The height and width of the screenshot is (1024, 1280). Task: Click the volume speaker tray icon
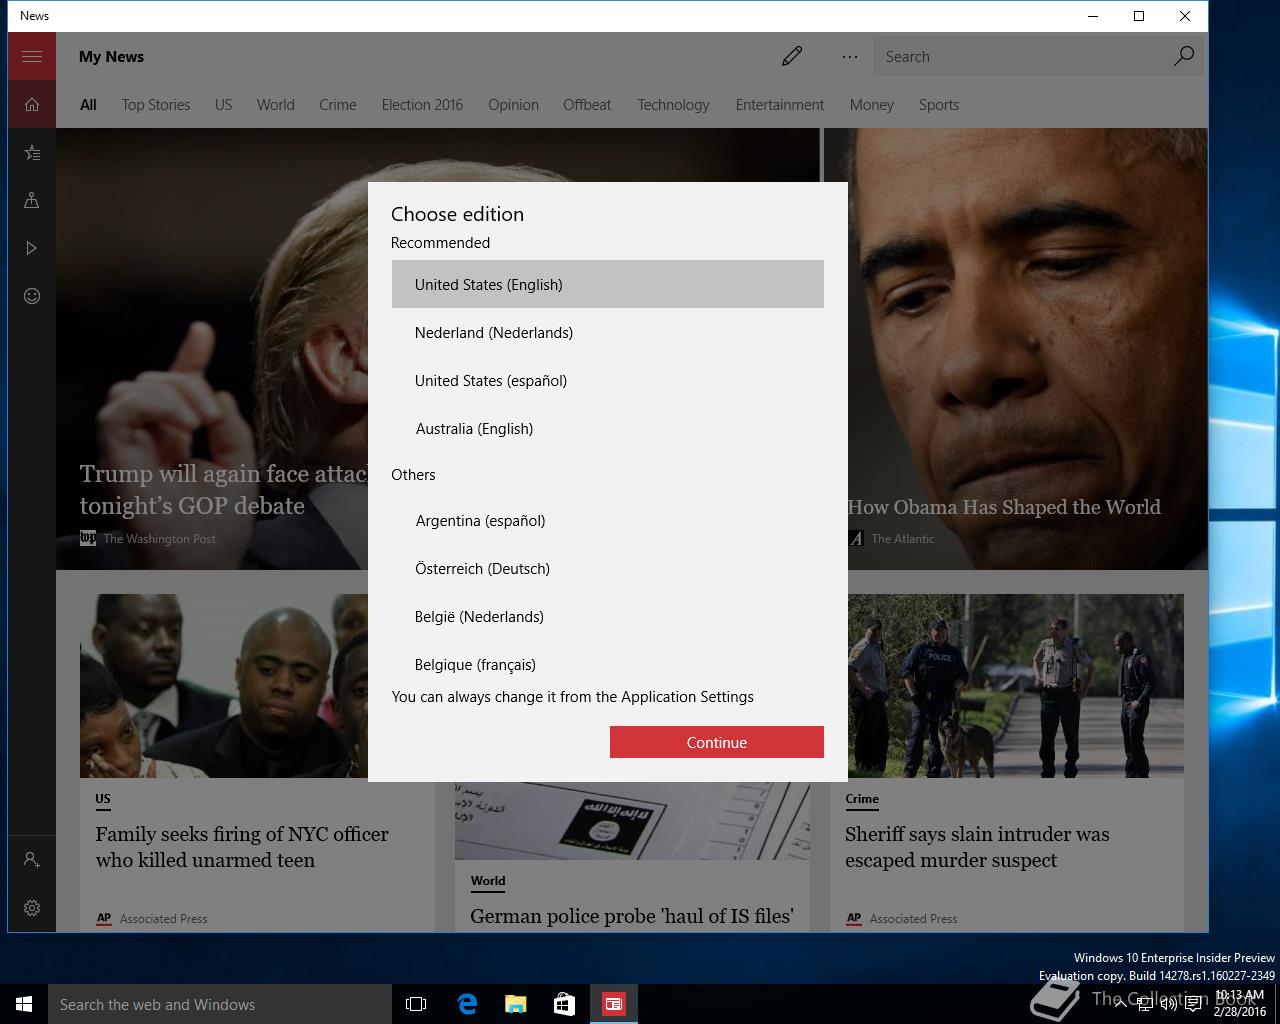(x=1169, y=1004)
